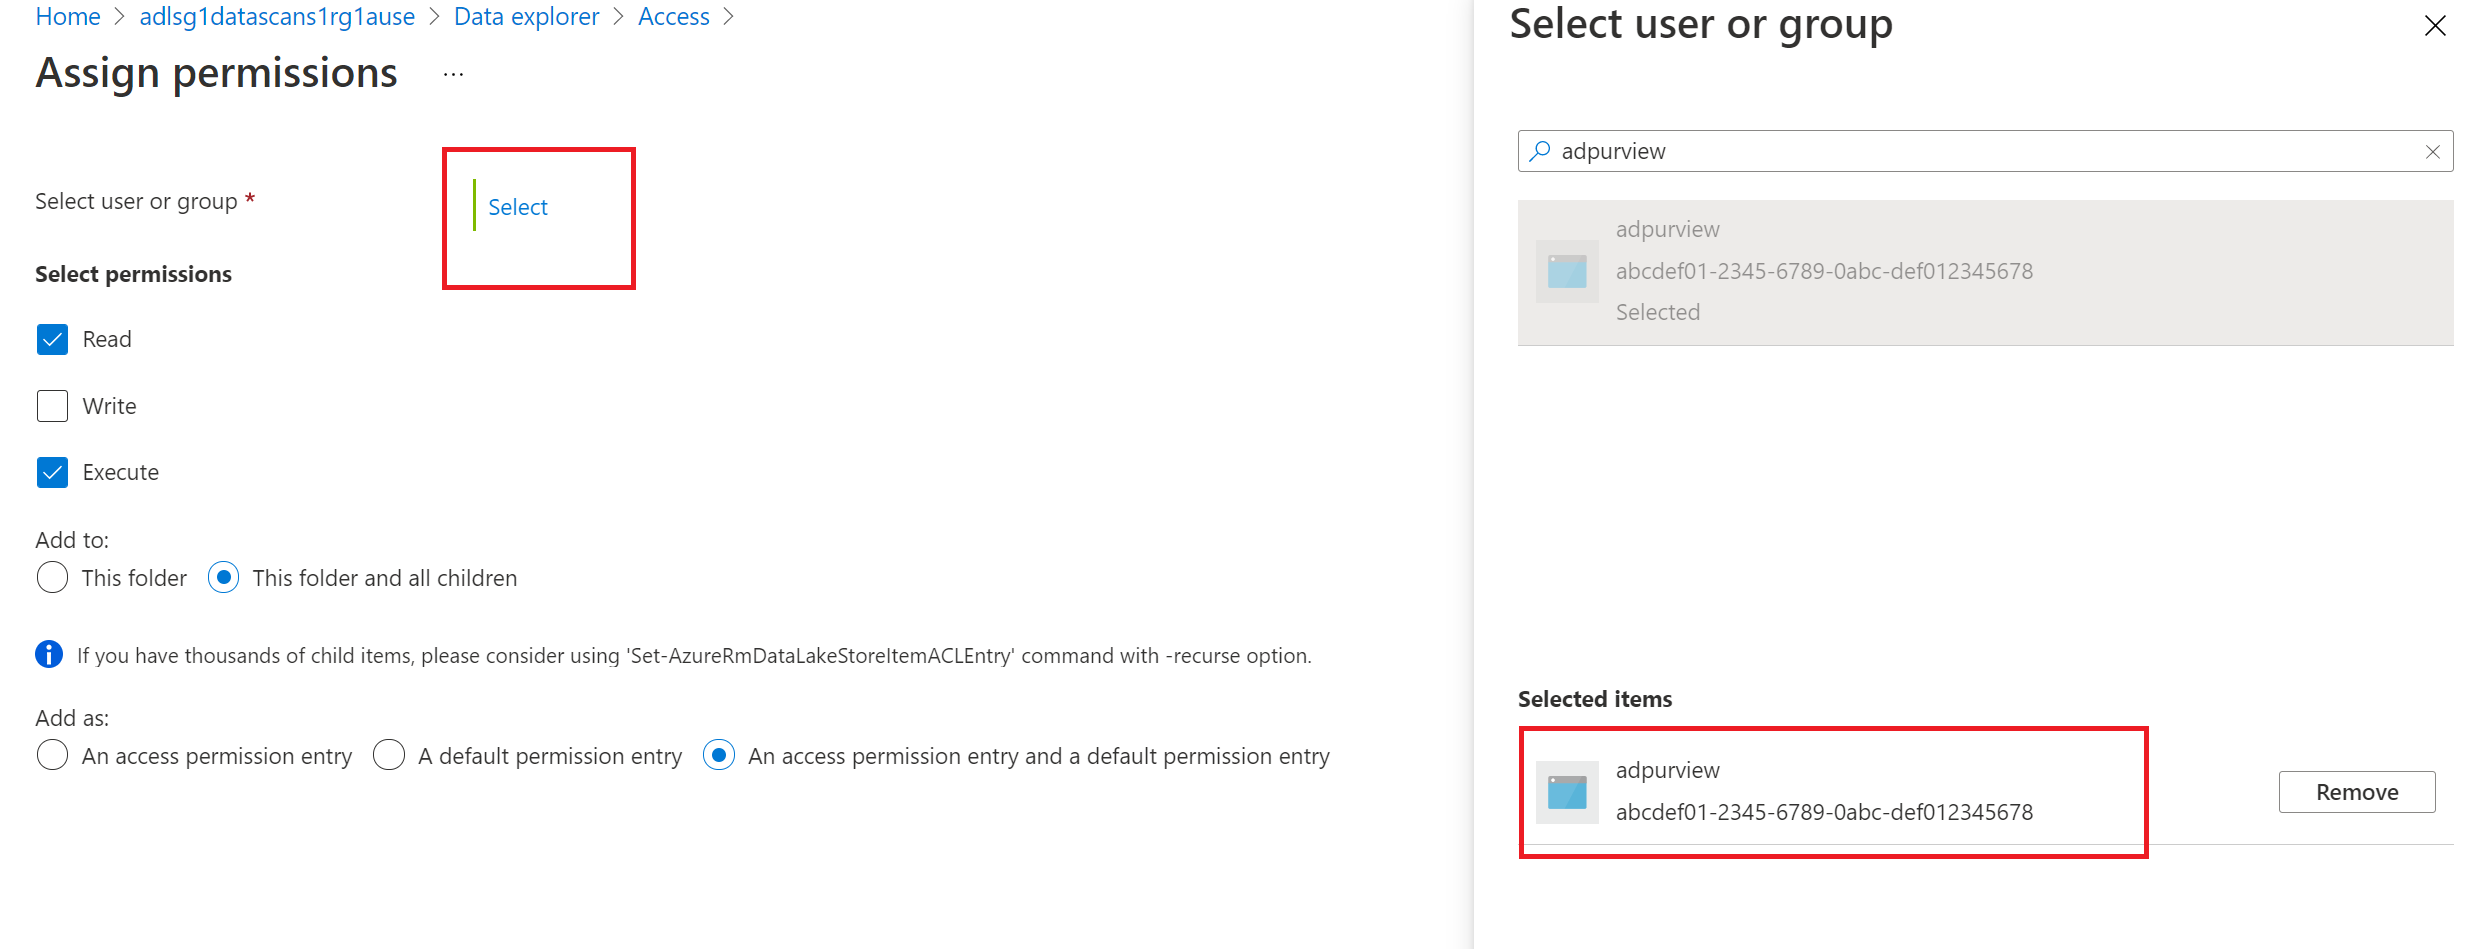Navigate to the Access breadcrumb
The height and width of the screenshot is (949, 2483).
(673, 17)
